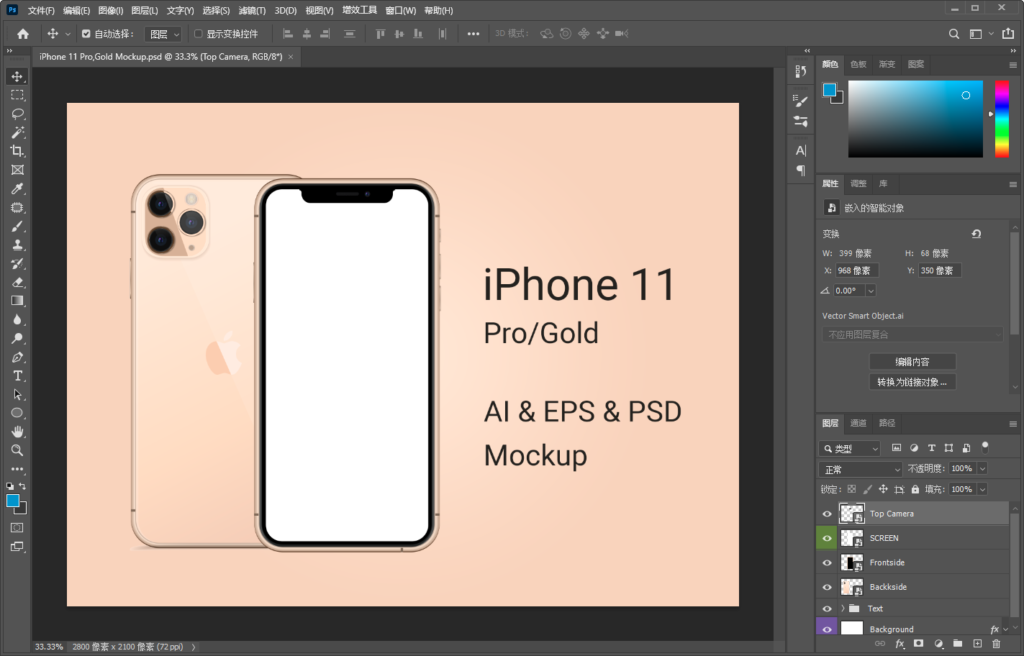Select the Eyedropper tool
Image resolution: width=1024 pixels, height=656 pixels.
17,189
